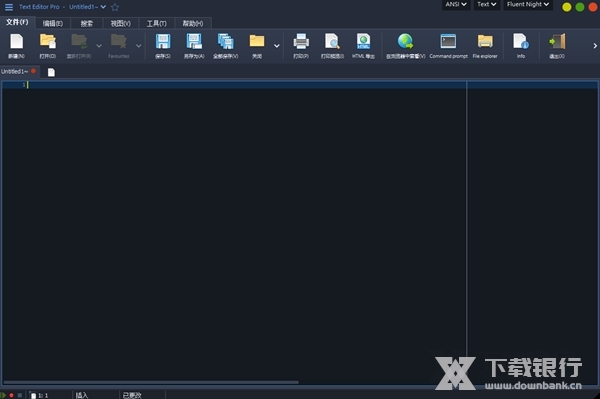The image size is (600, 399).
Task: Open the Untitled1~ title dropdown
Action: point(88,7)
